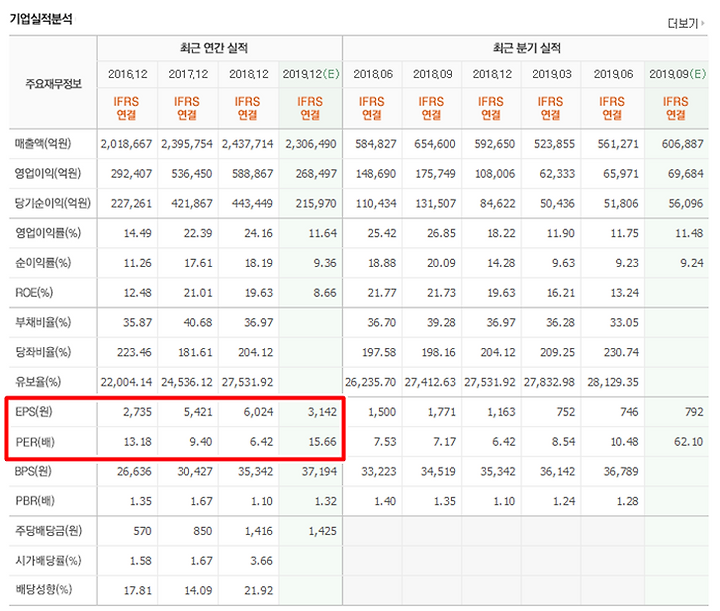720x611 pixels.
Task: Click the debt ratio value 40.68
Action: [198, 323]
